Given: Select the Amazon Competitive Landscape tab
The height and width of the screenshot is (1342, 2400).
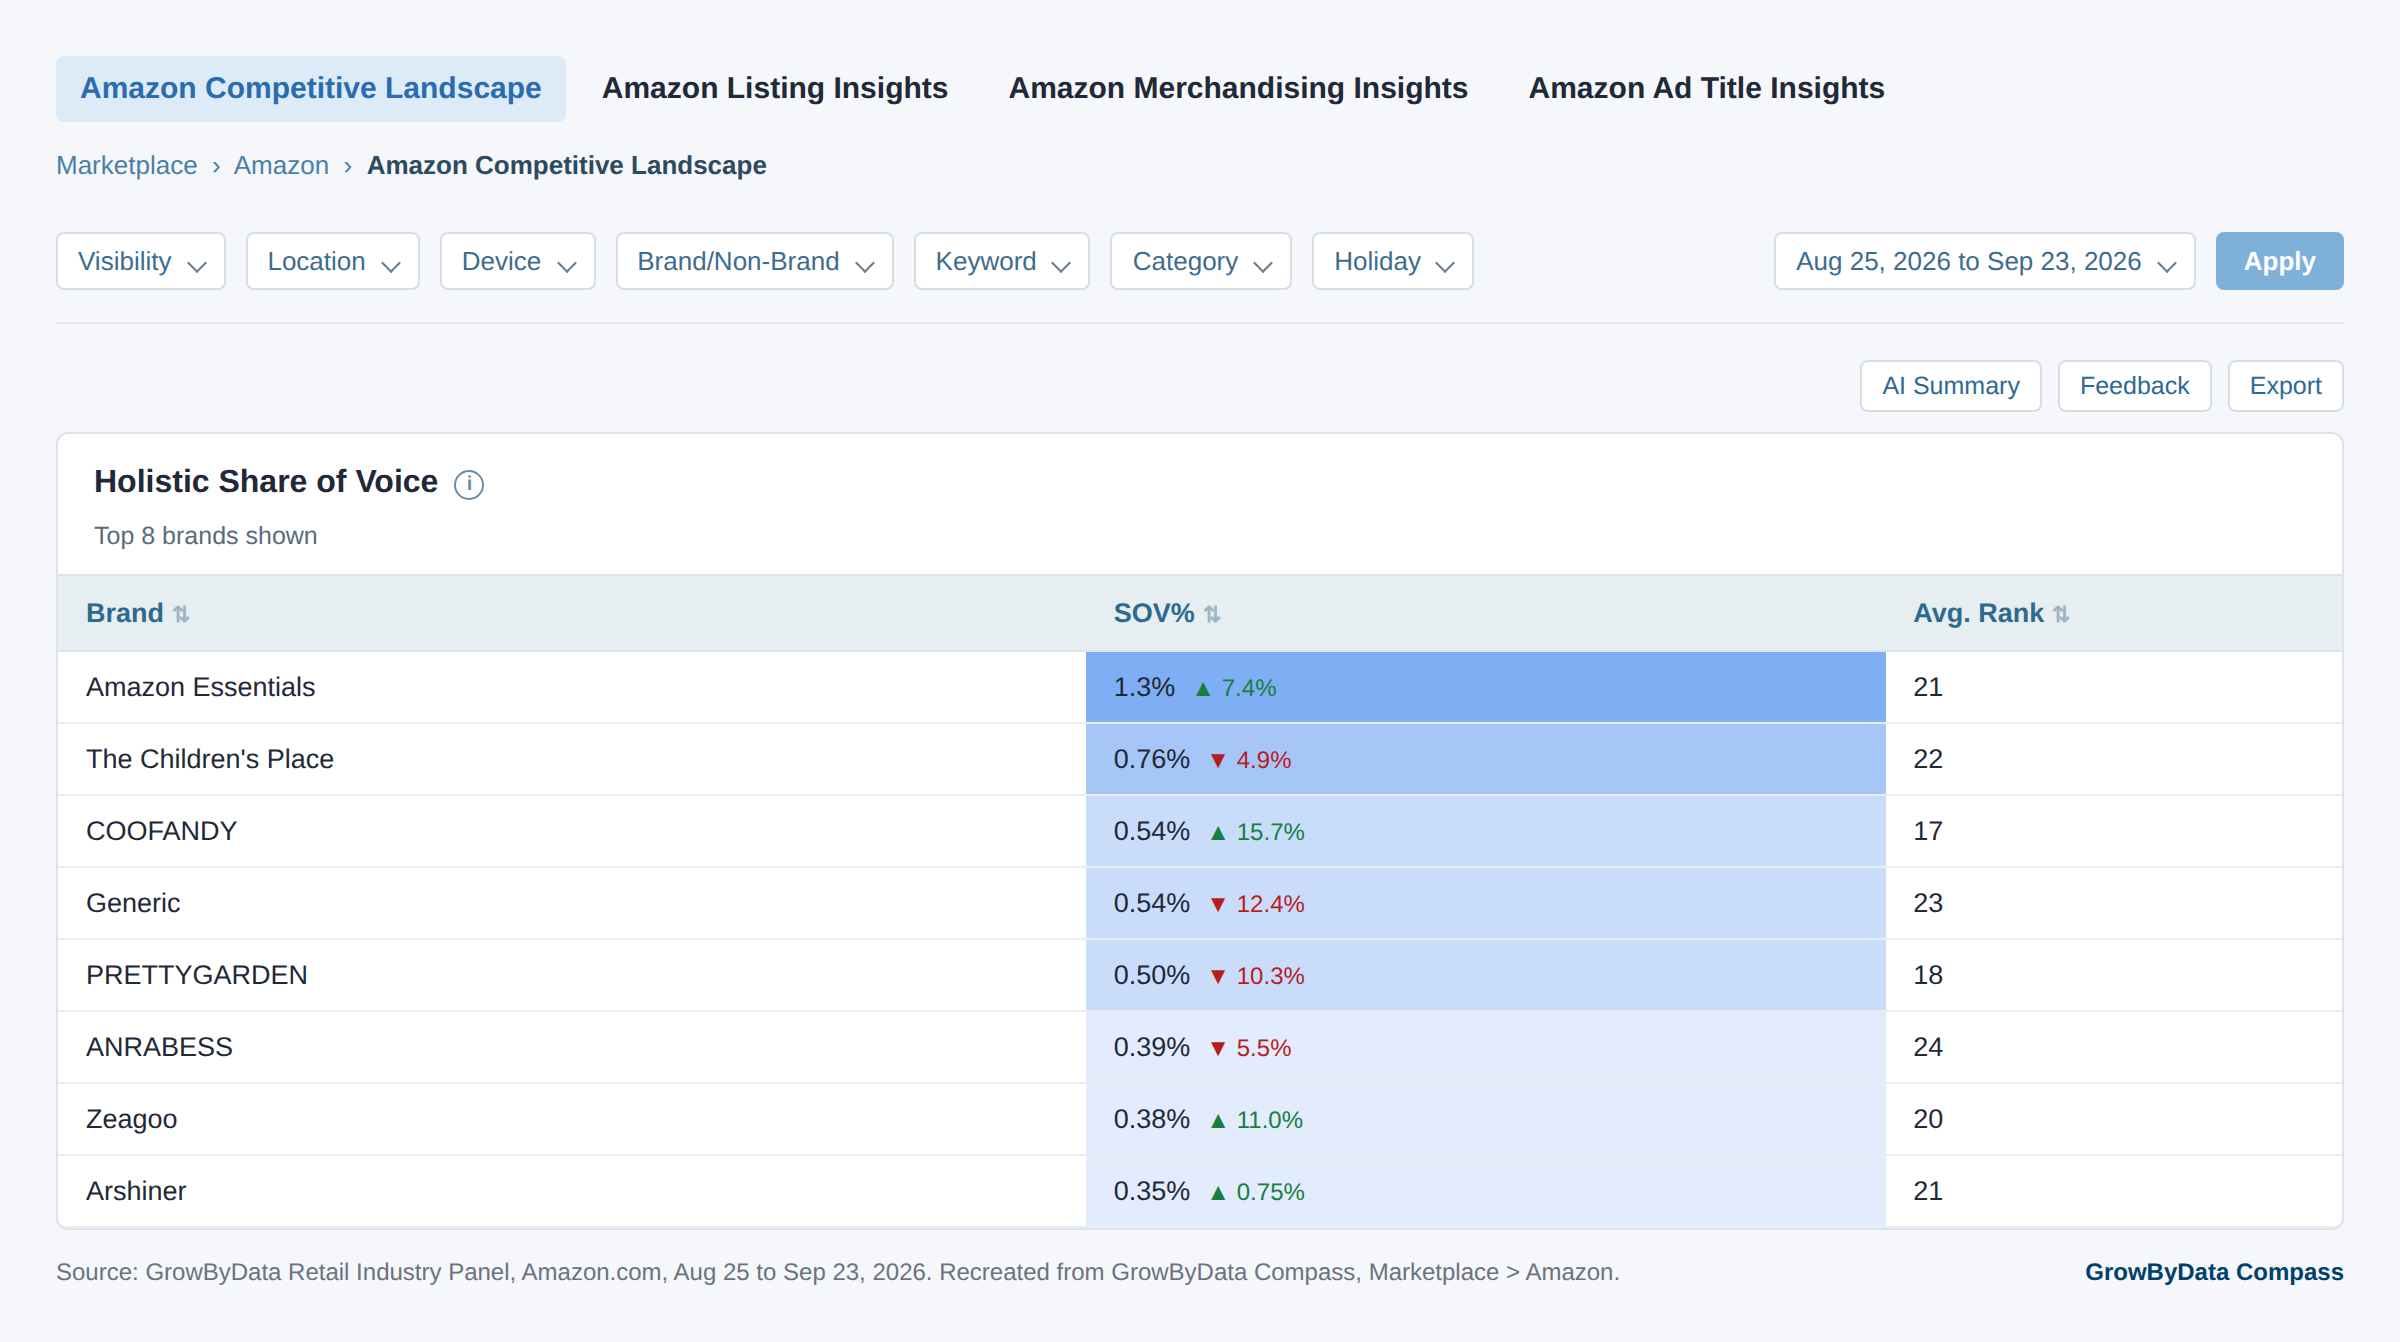Looking at the screenshot, I should (311, 88).
